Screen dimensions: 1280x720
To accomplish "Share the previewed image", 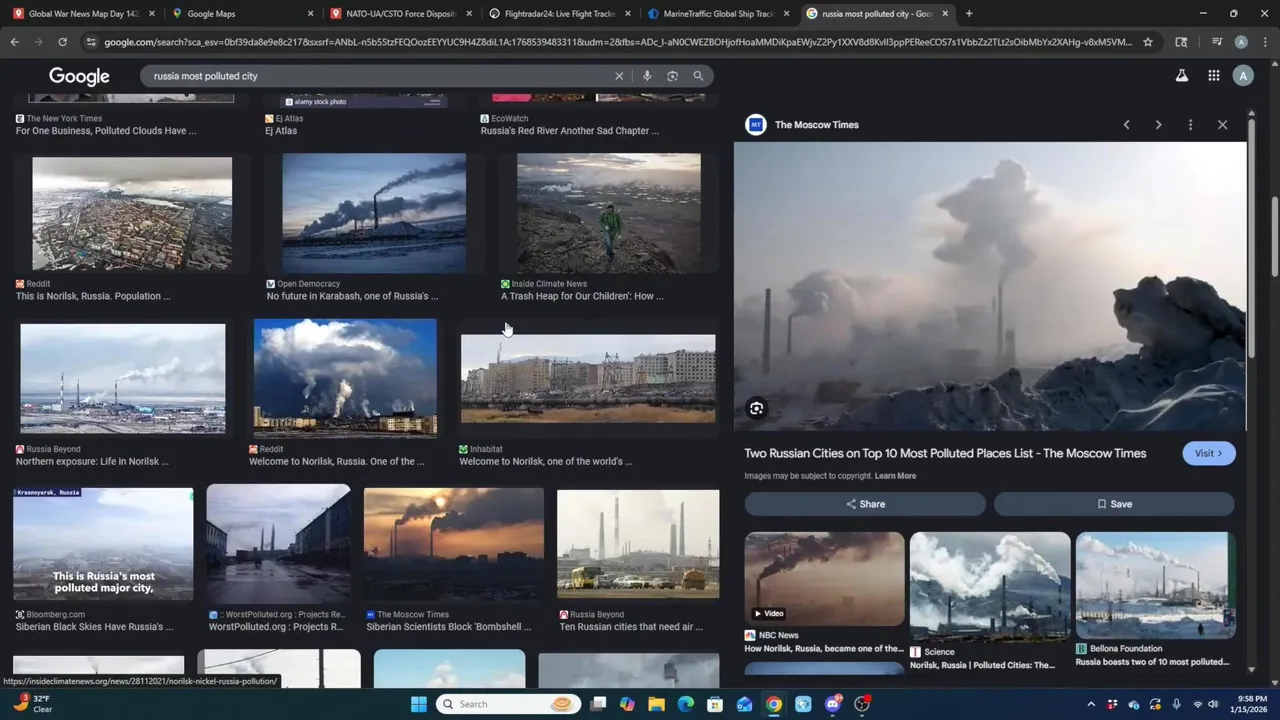I will [x=865, y=504].
